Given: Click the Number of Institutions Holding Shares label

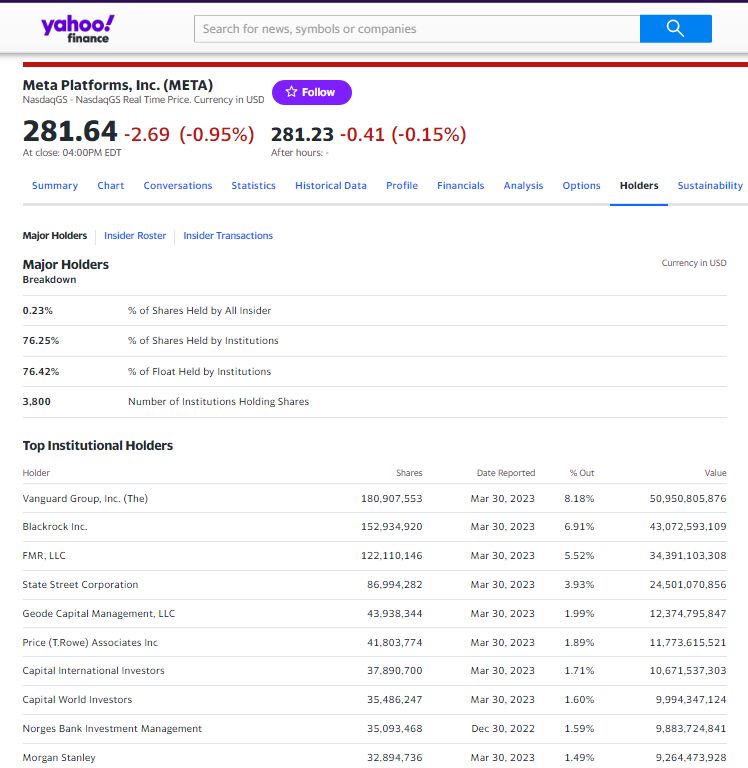Looking at the screenshot, I should pos(218,402).
